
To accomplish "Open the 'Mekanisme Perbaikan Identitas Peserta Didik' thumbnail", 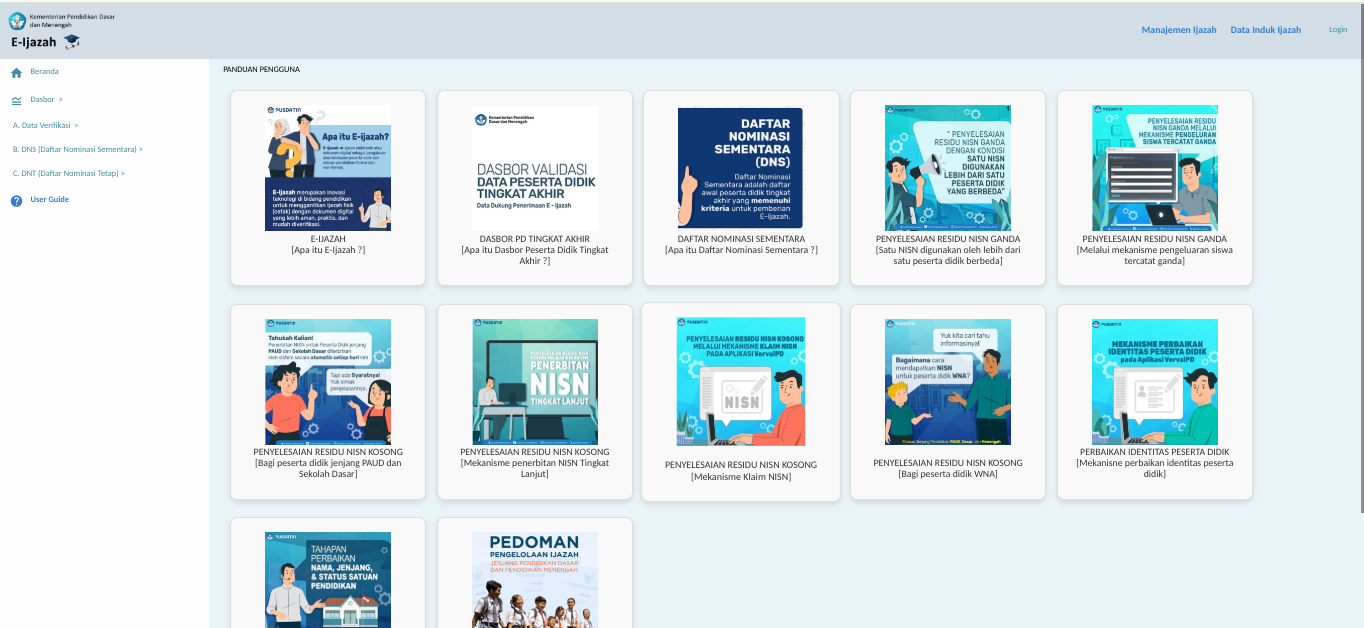I will 1155,382.
